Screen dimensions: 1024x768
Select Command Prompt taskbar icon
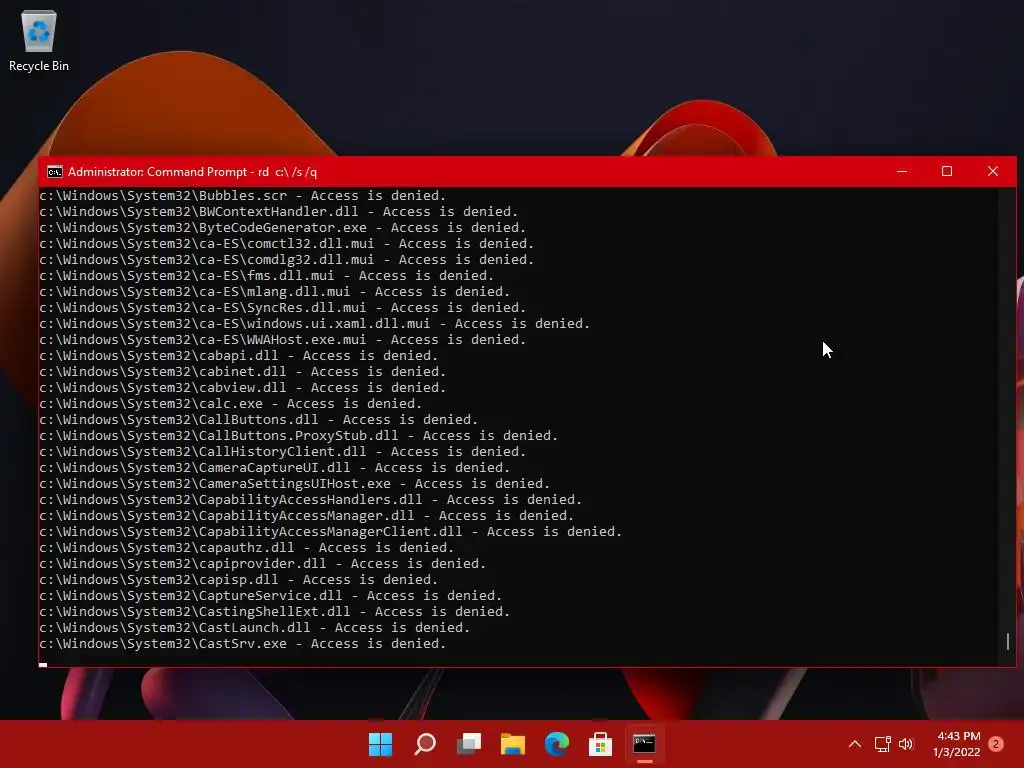click(645, 744)
